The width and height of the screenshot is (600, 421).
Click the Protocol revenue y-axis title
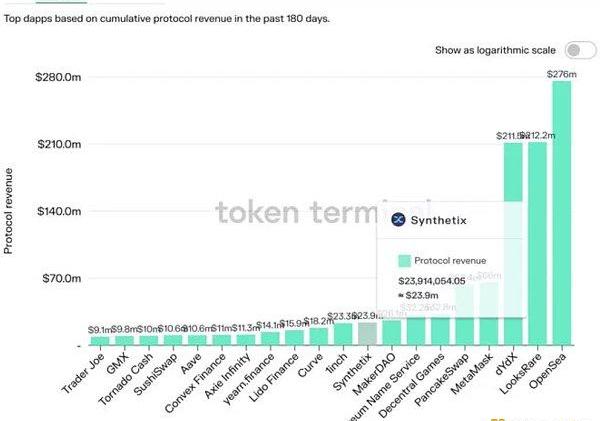click(x=11, y=211)
